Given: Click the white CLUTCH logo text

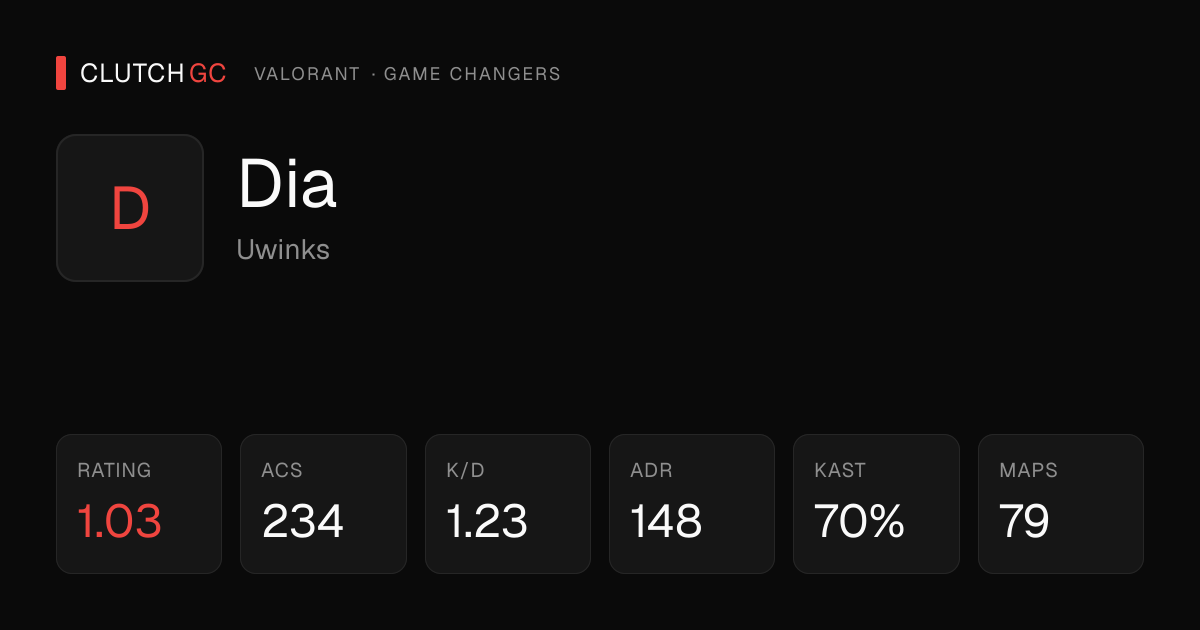Looking at the screenshot, I should (x=132, y=74).
